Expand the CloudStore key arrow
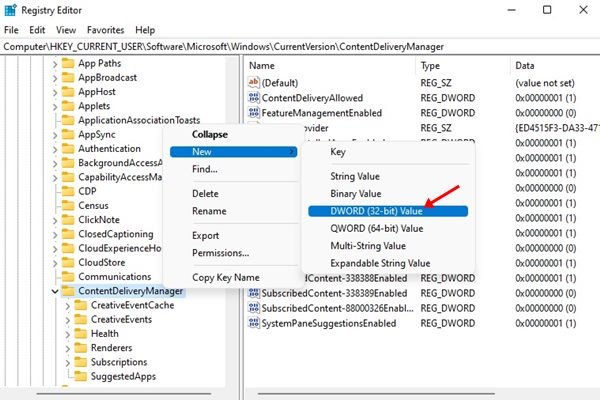This screenshot has width=600, height=400. [55, 263]
